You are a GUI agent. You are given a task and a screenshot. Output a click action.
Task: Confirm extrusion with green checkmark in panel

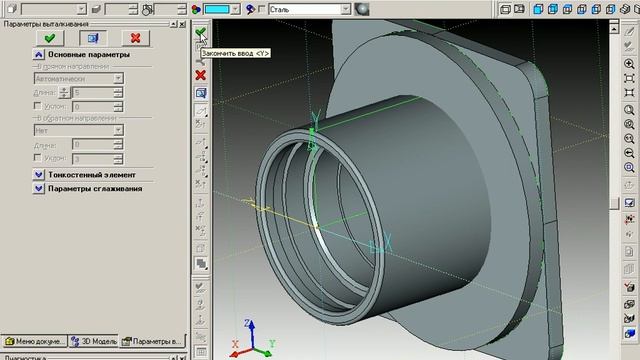[x=50, y=38]
